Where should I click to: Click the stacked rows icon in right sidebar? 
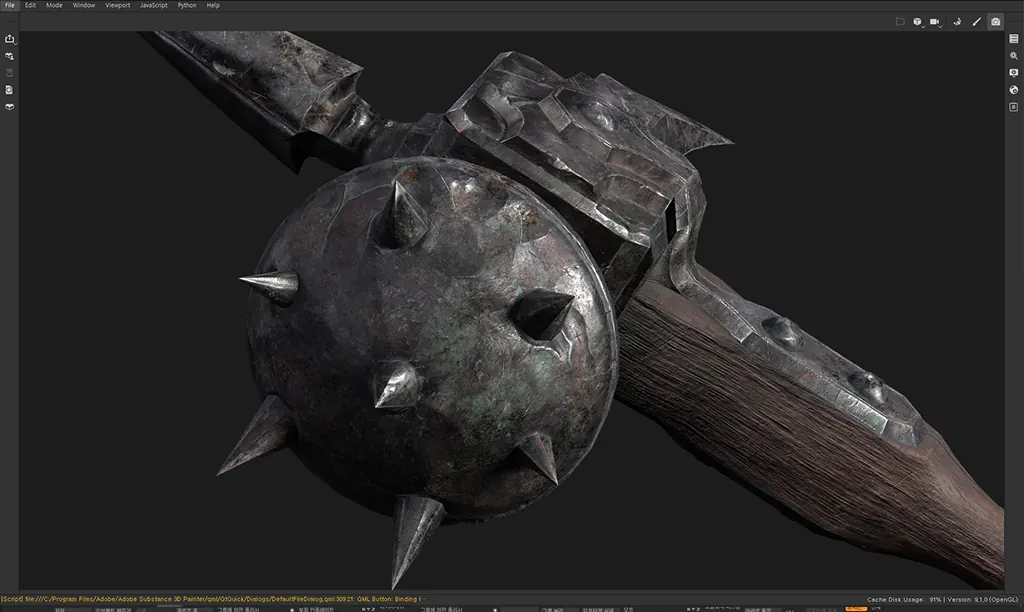click(1014, 39)
